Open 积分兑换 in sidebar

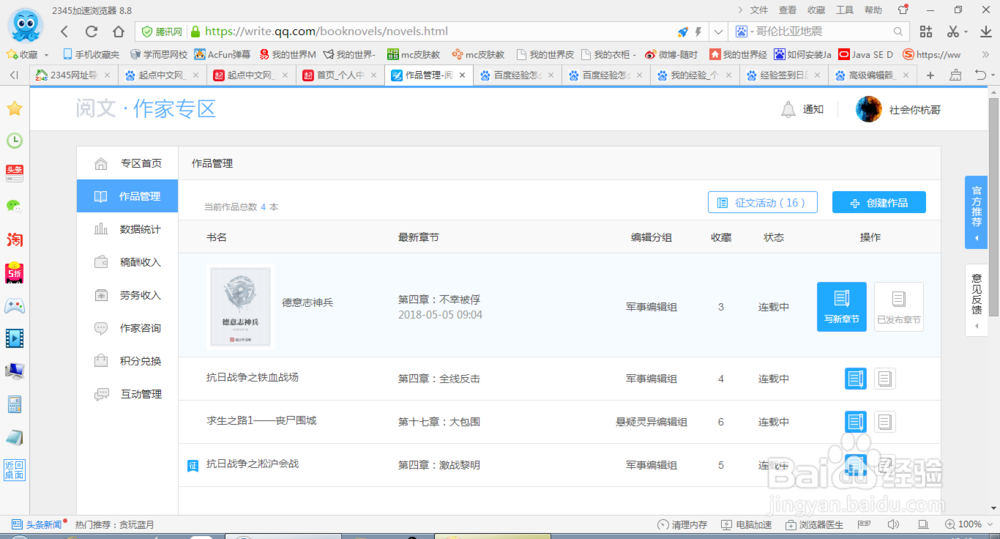[x=128, y=361]
